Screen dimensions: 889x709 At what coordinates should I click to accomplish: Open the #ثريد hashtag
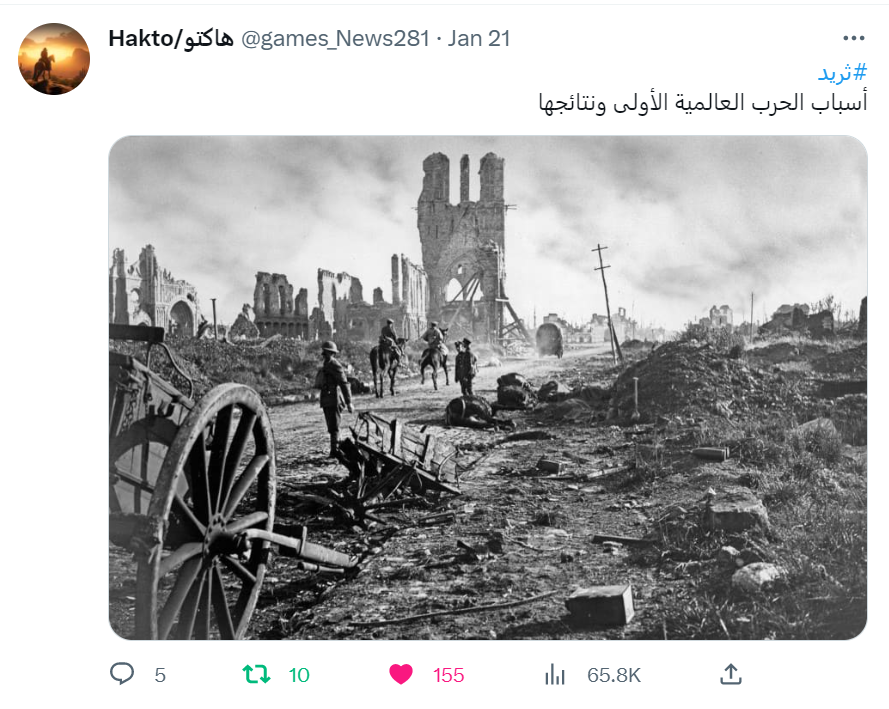842,73
